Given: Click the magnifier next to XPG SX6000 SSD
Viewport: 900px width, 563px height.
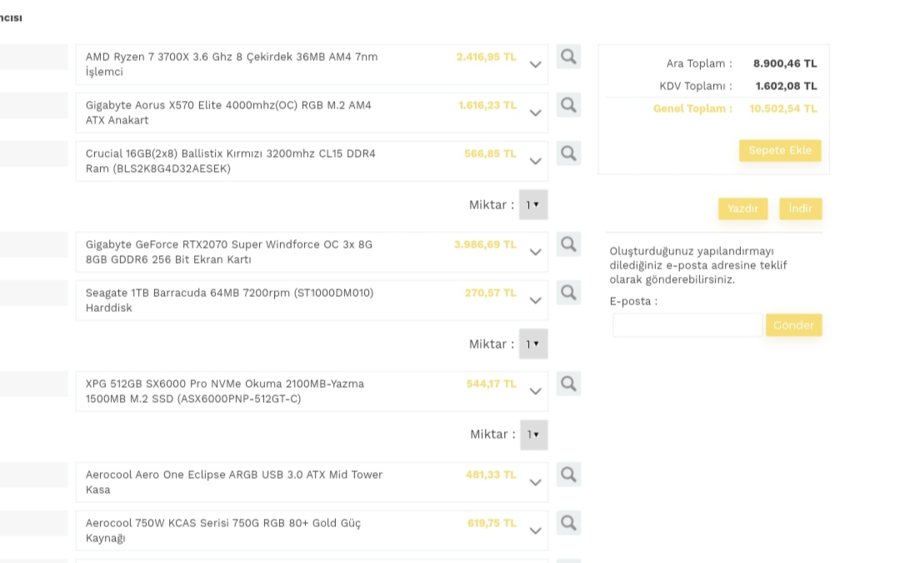Looking at the screenshot, I should click(568, 383).
